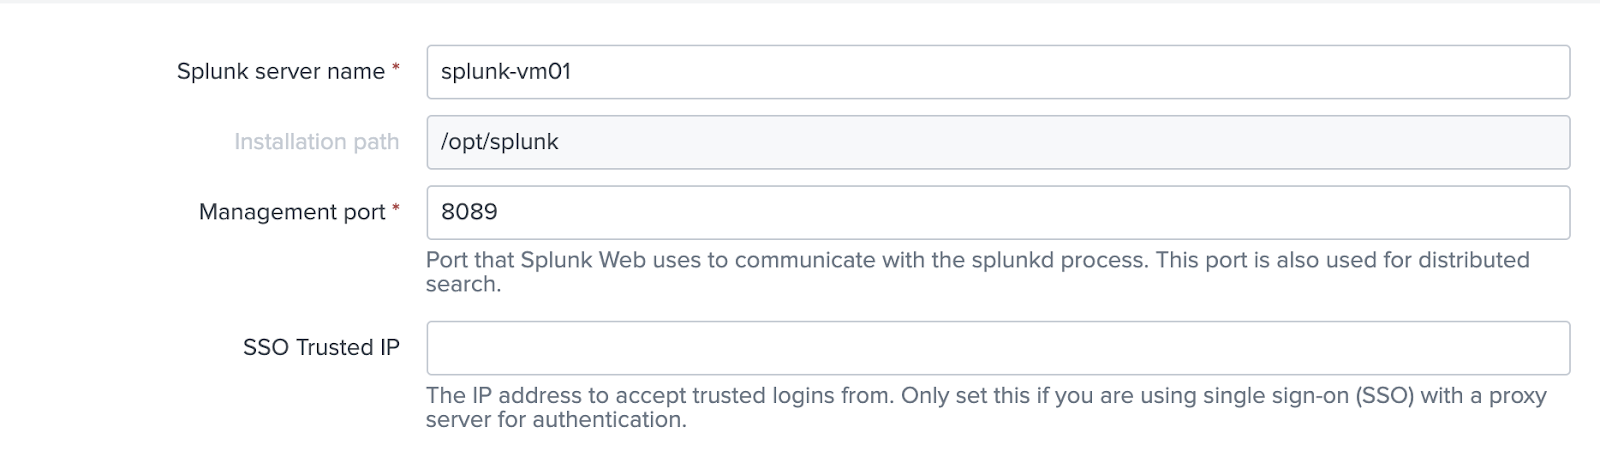
Task: Click the greyed 'Installation path' label
Action: [x=316, y=142]
